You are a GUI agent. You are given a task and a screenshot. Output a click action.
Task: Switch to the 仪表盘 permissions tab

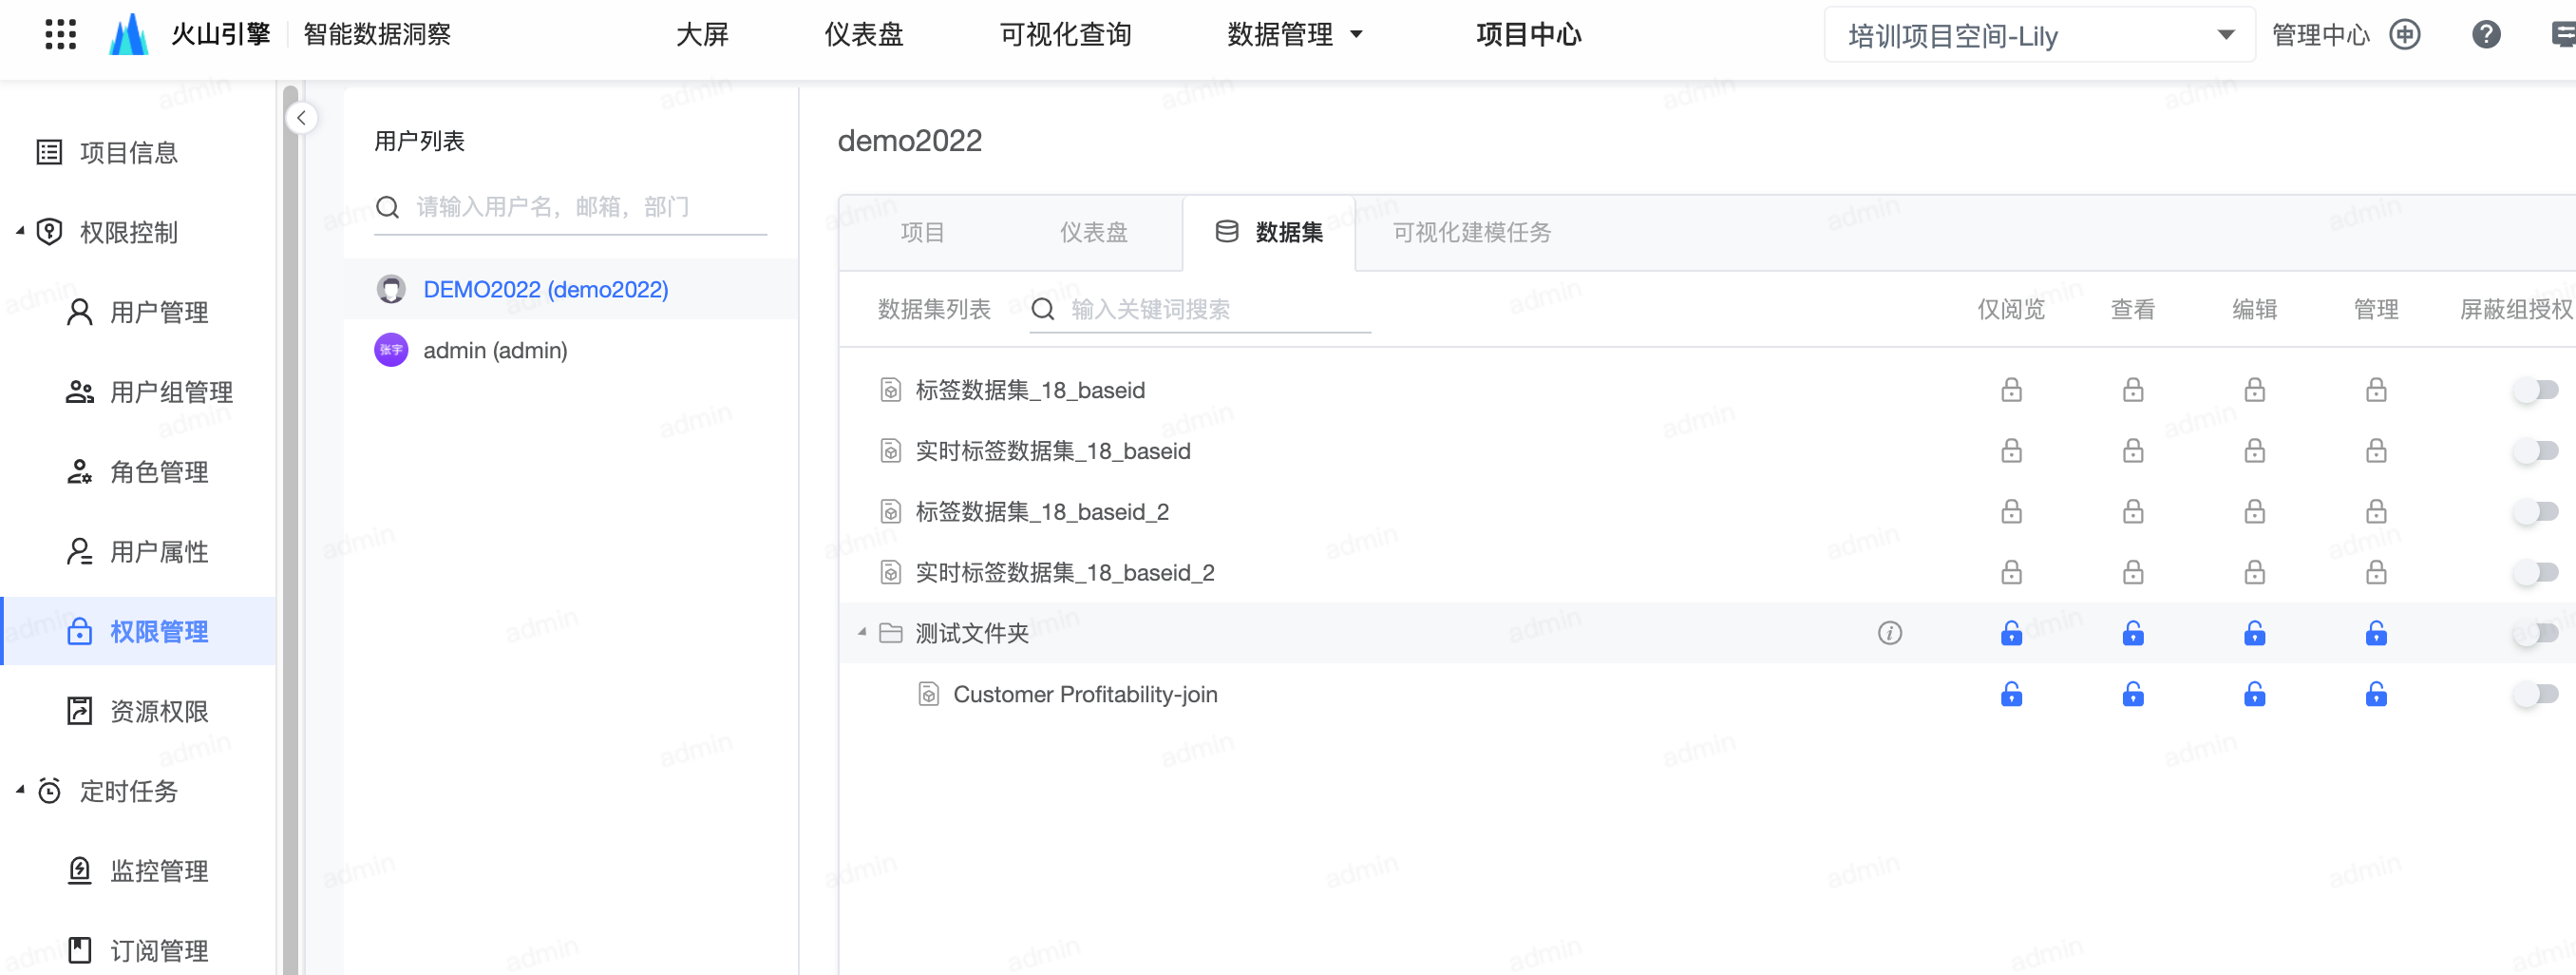tap(1093, 233)
